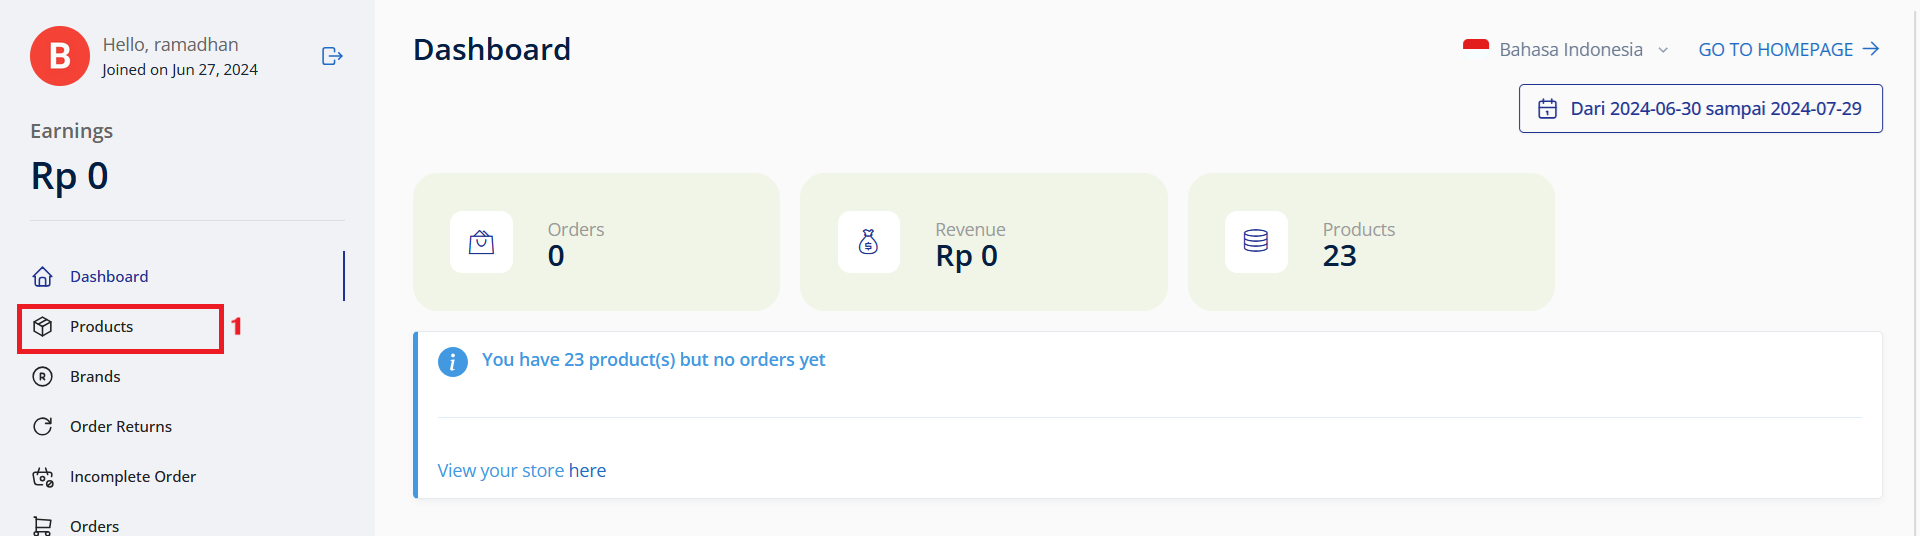Click the Order Returns refresh icon
The height and width of the screenshot is (536, 1920).
click(x=43, y=427)
